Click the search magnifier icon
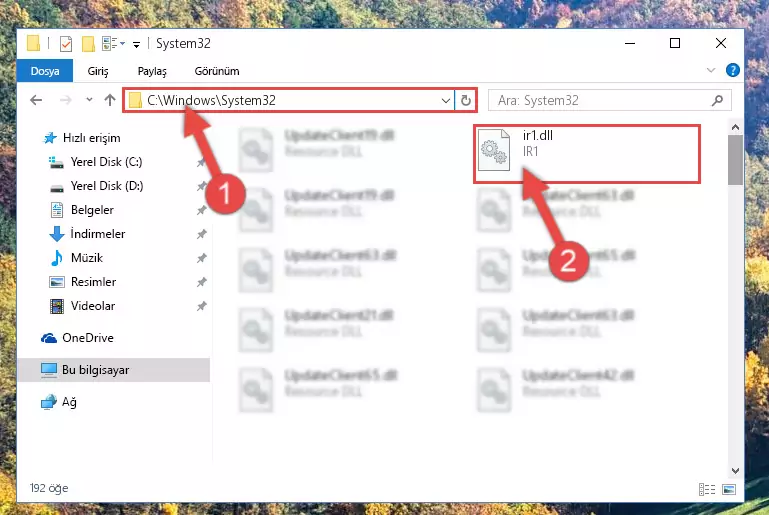 tap(718, 101)
